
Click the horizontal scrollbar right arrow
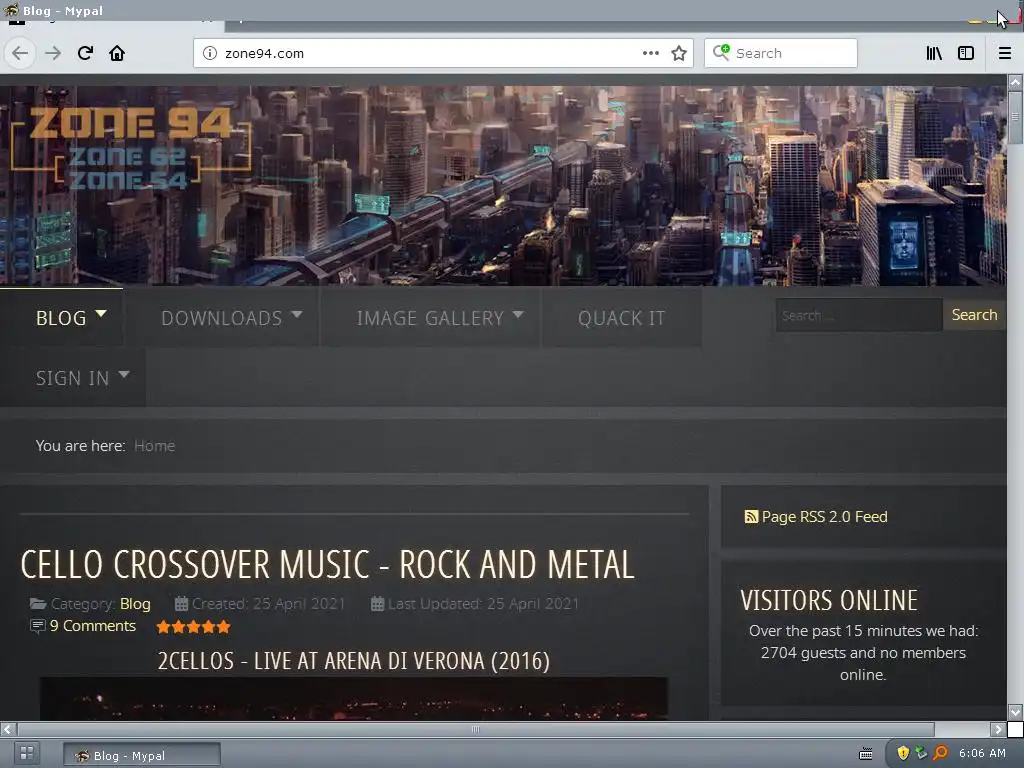pyautogui.click(x=998, y=729)
